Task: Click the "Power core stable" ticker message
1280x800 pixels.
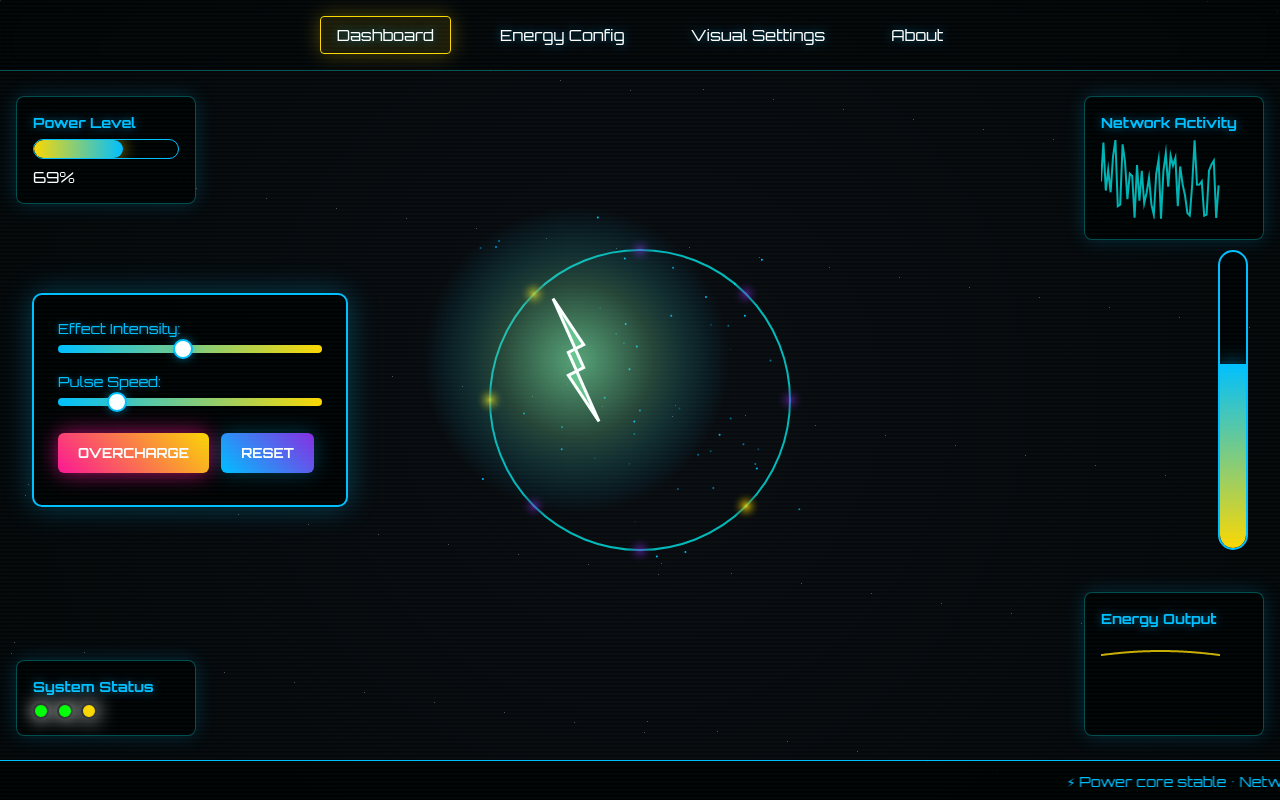Action: tap(1152, 782)
